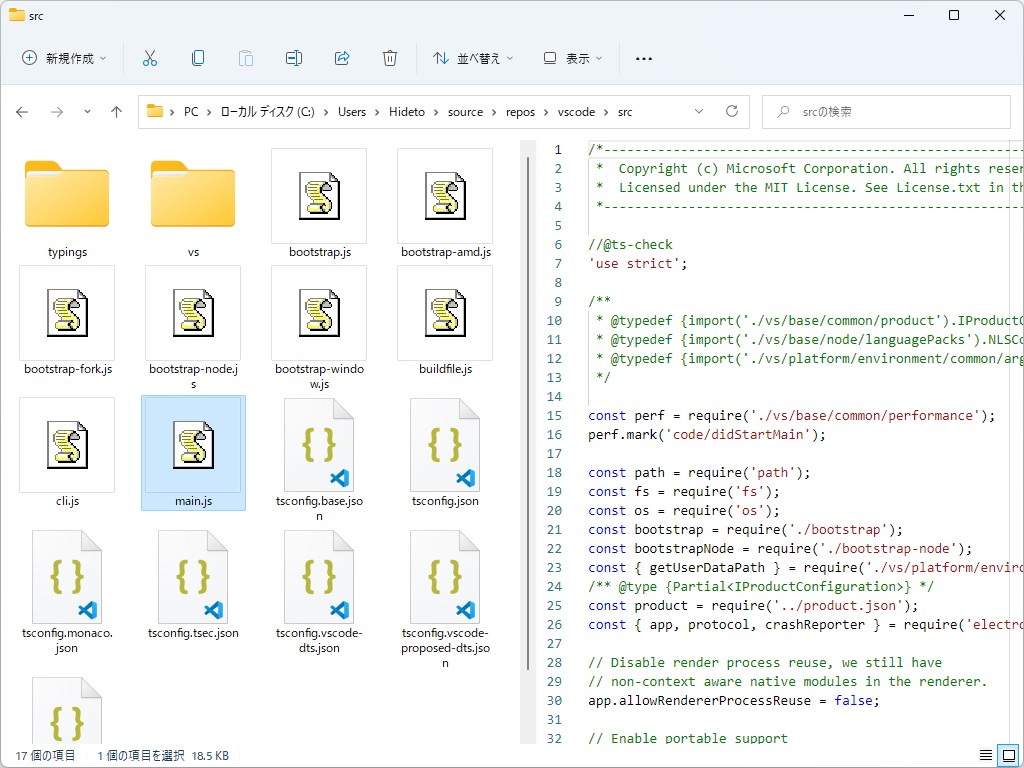Screen dimensions: 1024x768
Task: Expand the address bar history chevron
Action: 700,112
